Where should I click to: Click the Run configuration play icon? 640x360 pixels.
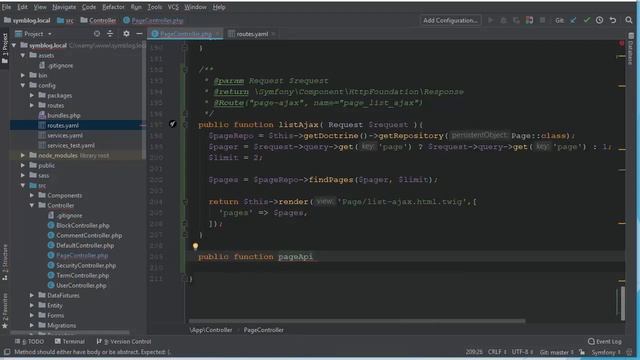491,20
